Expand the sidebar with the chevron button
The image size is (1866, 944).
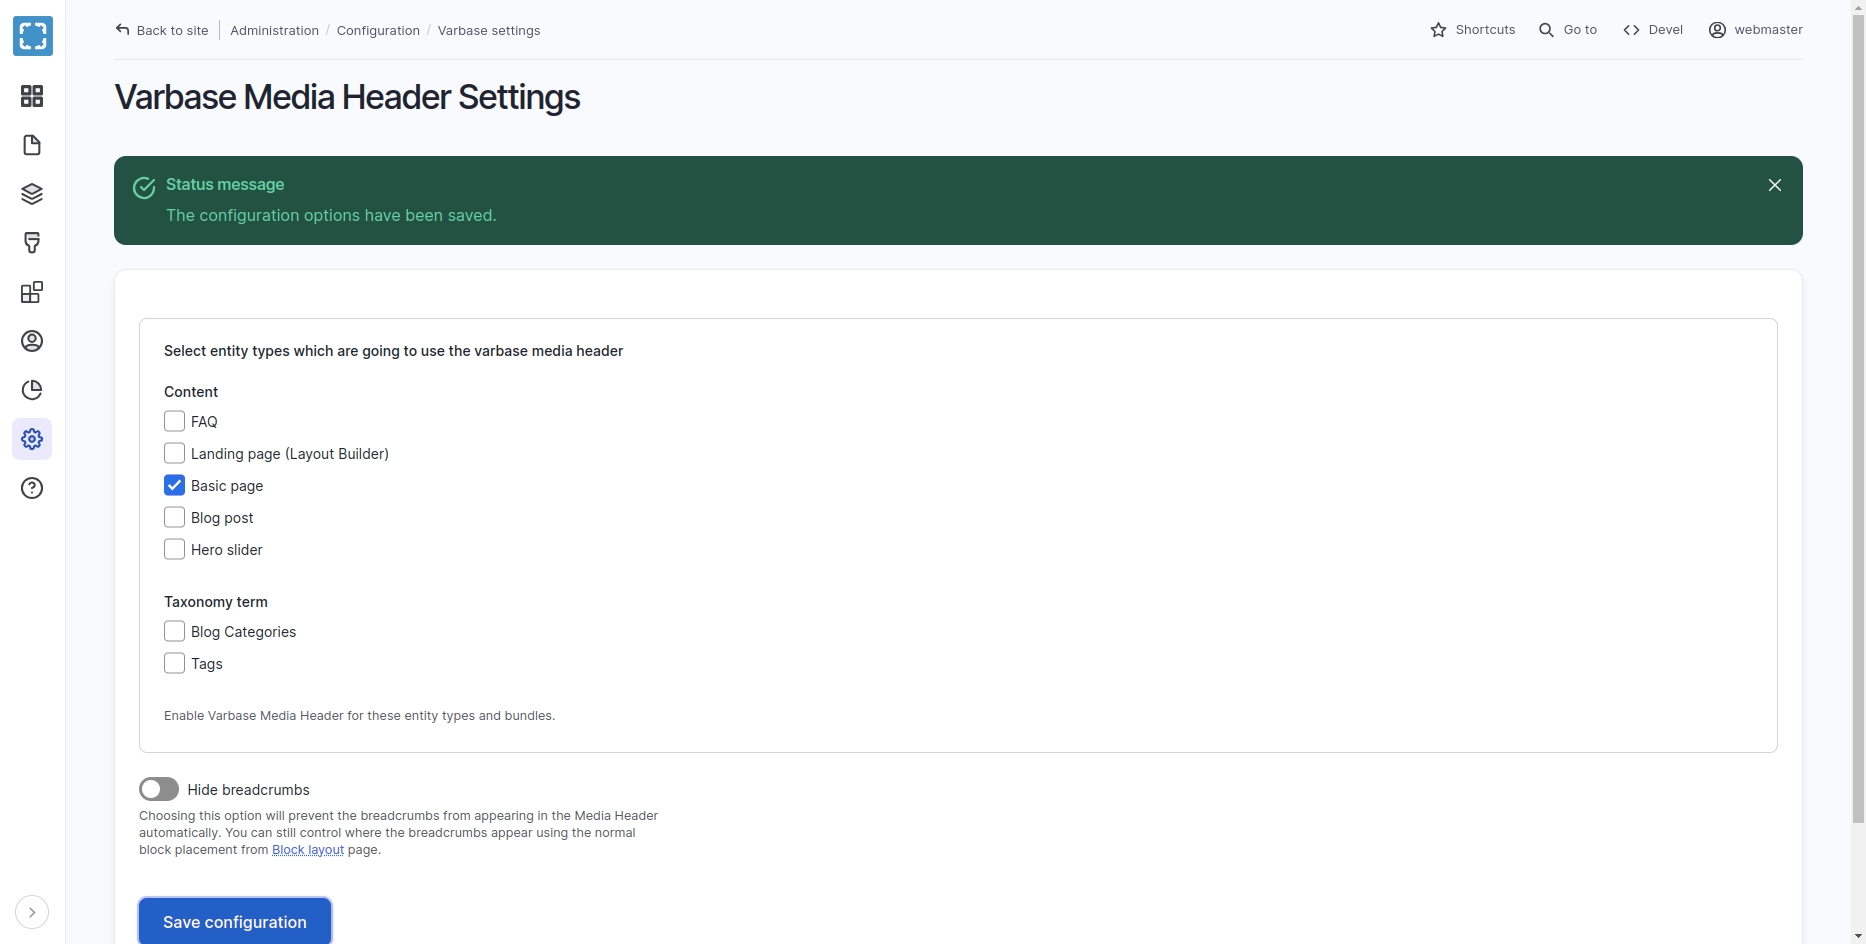pyautogui.click(x=32, y=912)
